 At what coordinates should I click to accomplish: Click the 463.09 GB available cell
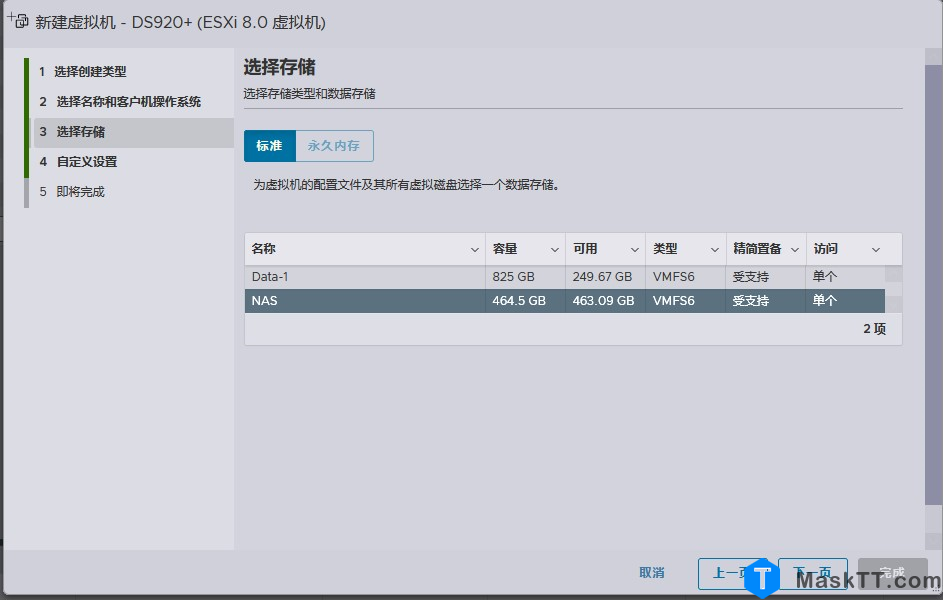(x=603, y=301)
